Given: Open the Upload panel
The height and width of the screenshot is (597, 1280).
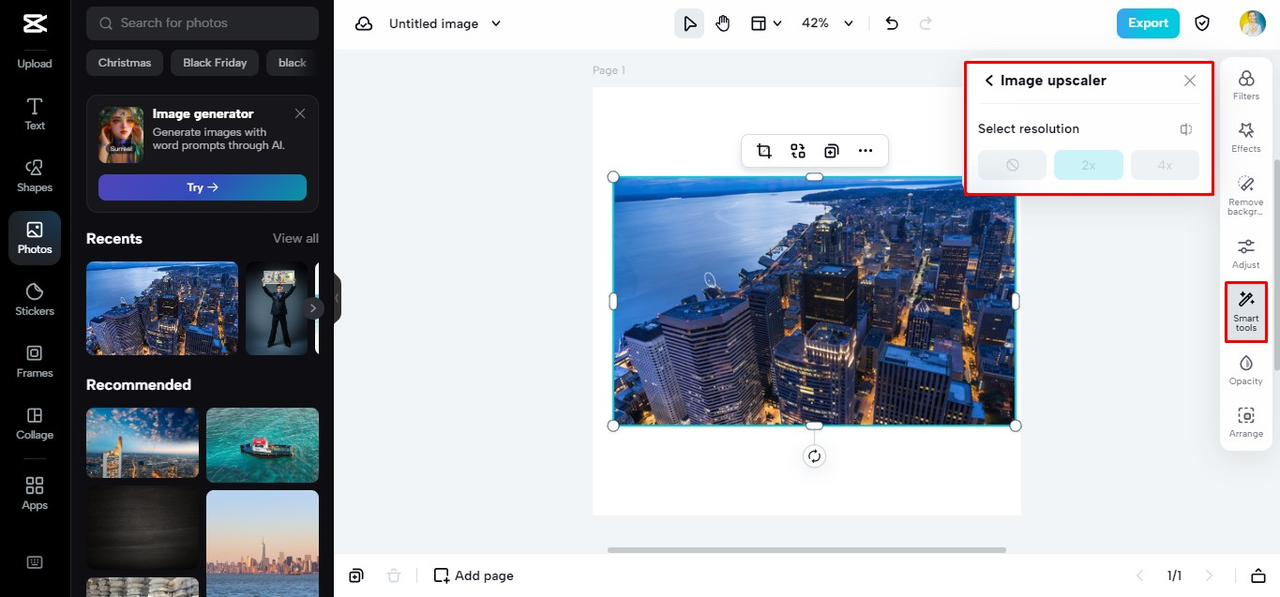Looking at the screenshot, I should tap(34, 63).
